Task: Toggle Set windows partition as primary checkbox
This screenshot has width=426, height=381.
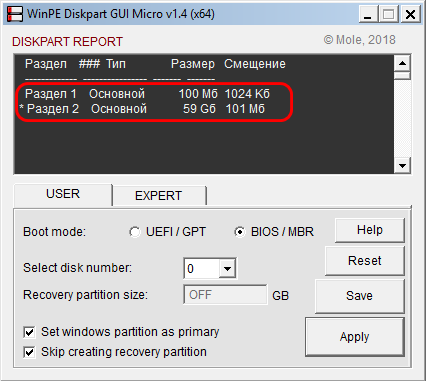Action: click(29, 332)
